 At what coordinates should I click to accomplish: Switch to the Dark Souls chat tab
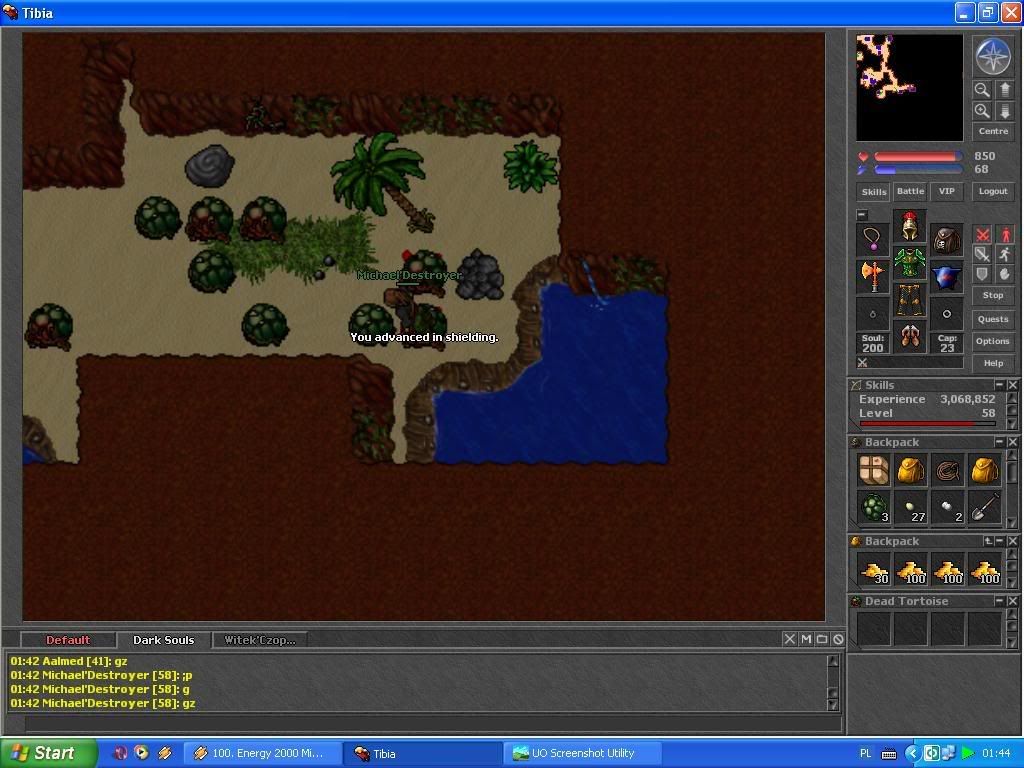(163, 640)
